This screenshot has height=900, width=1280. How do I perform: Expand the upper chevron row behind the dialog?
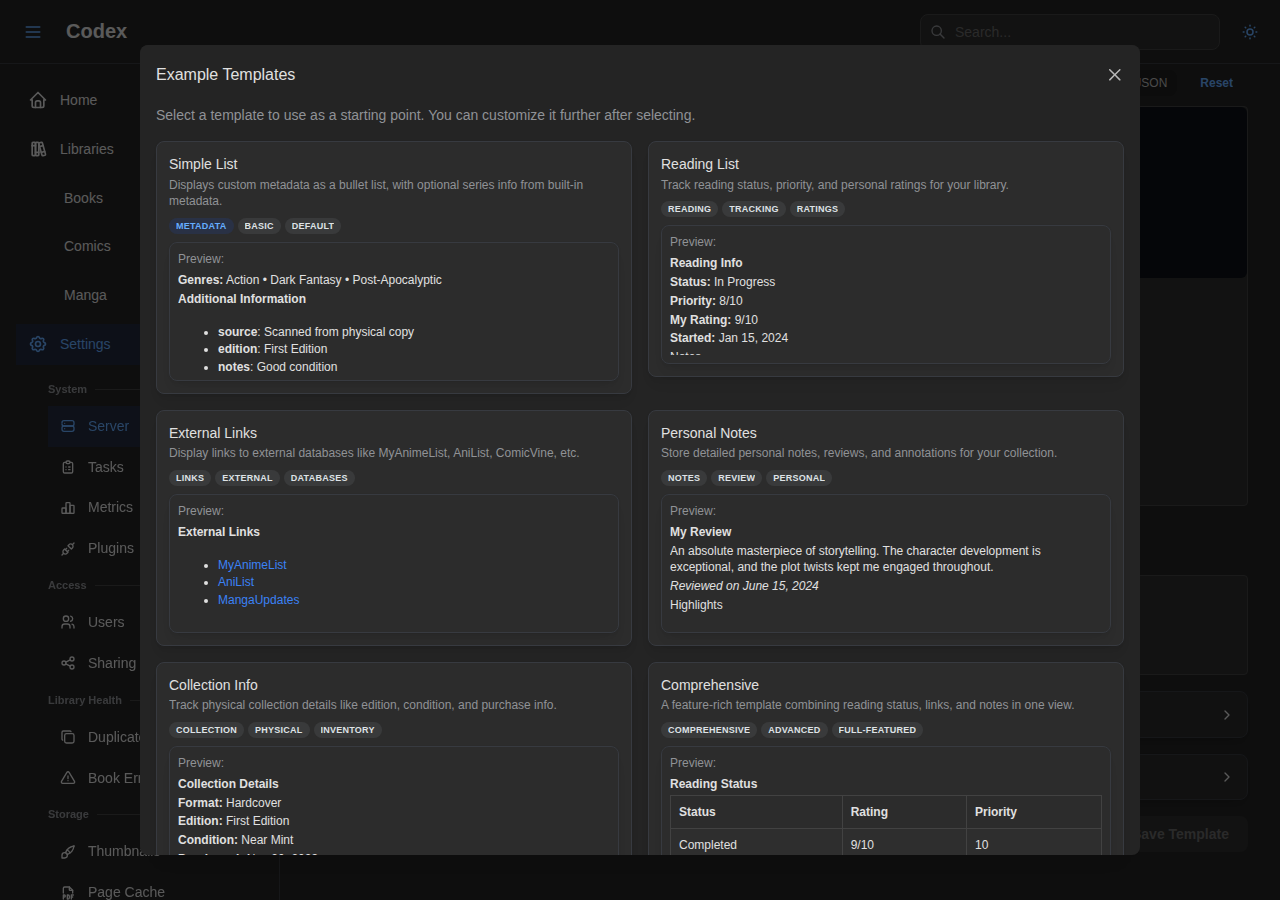(1227, 714)
